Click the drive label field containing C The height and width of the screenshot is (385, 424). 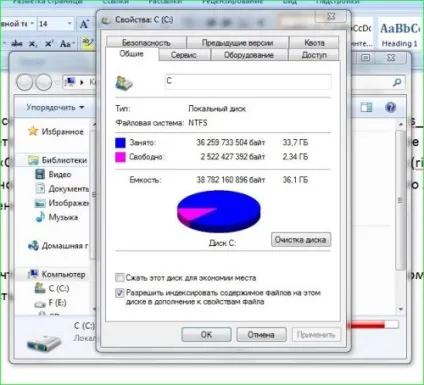click(248, 81)
